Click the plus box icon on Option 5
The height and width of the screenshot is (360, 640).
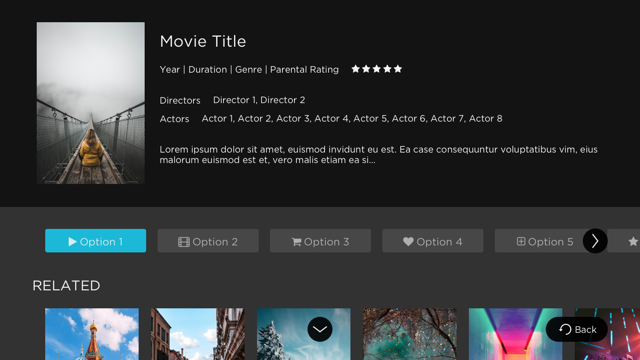coord(521,241)
